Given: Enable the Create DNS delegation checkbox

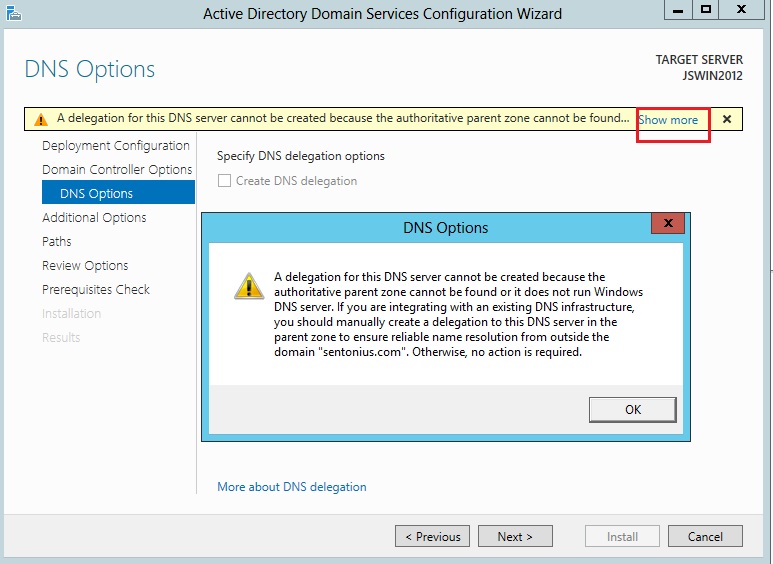Looking at the screenshot, I should click(224, 181).
